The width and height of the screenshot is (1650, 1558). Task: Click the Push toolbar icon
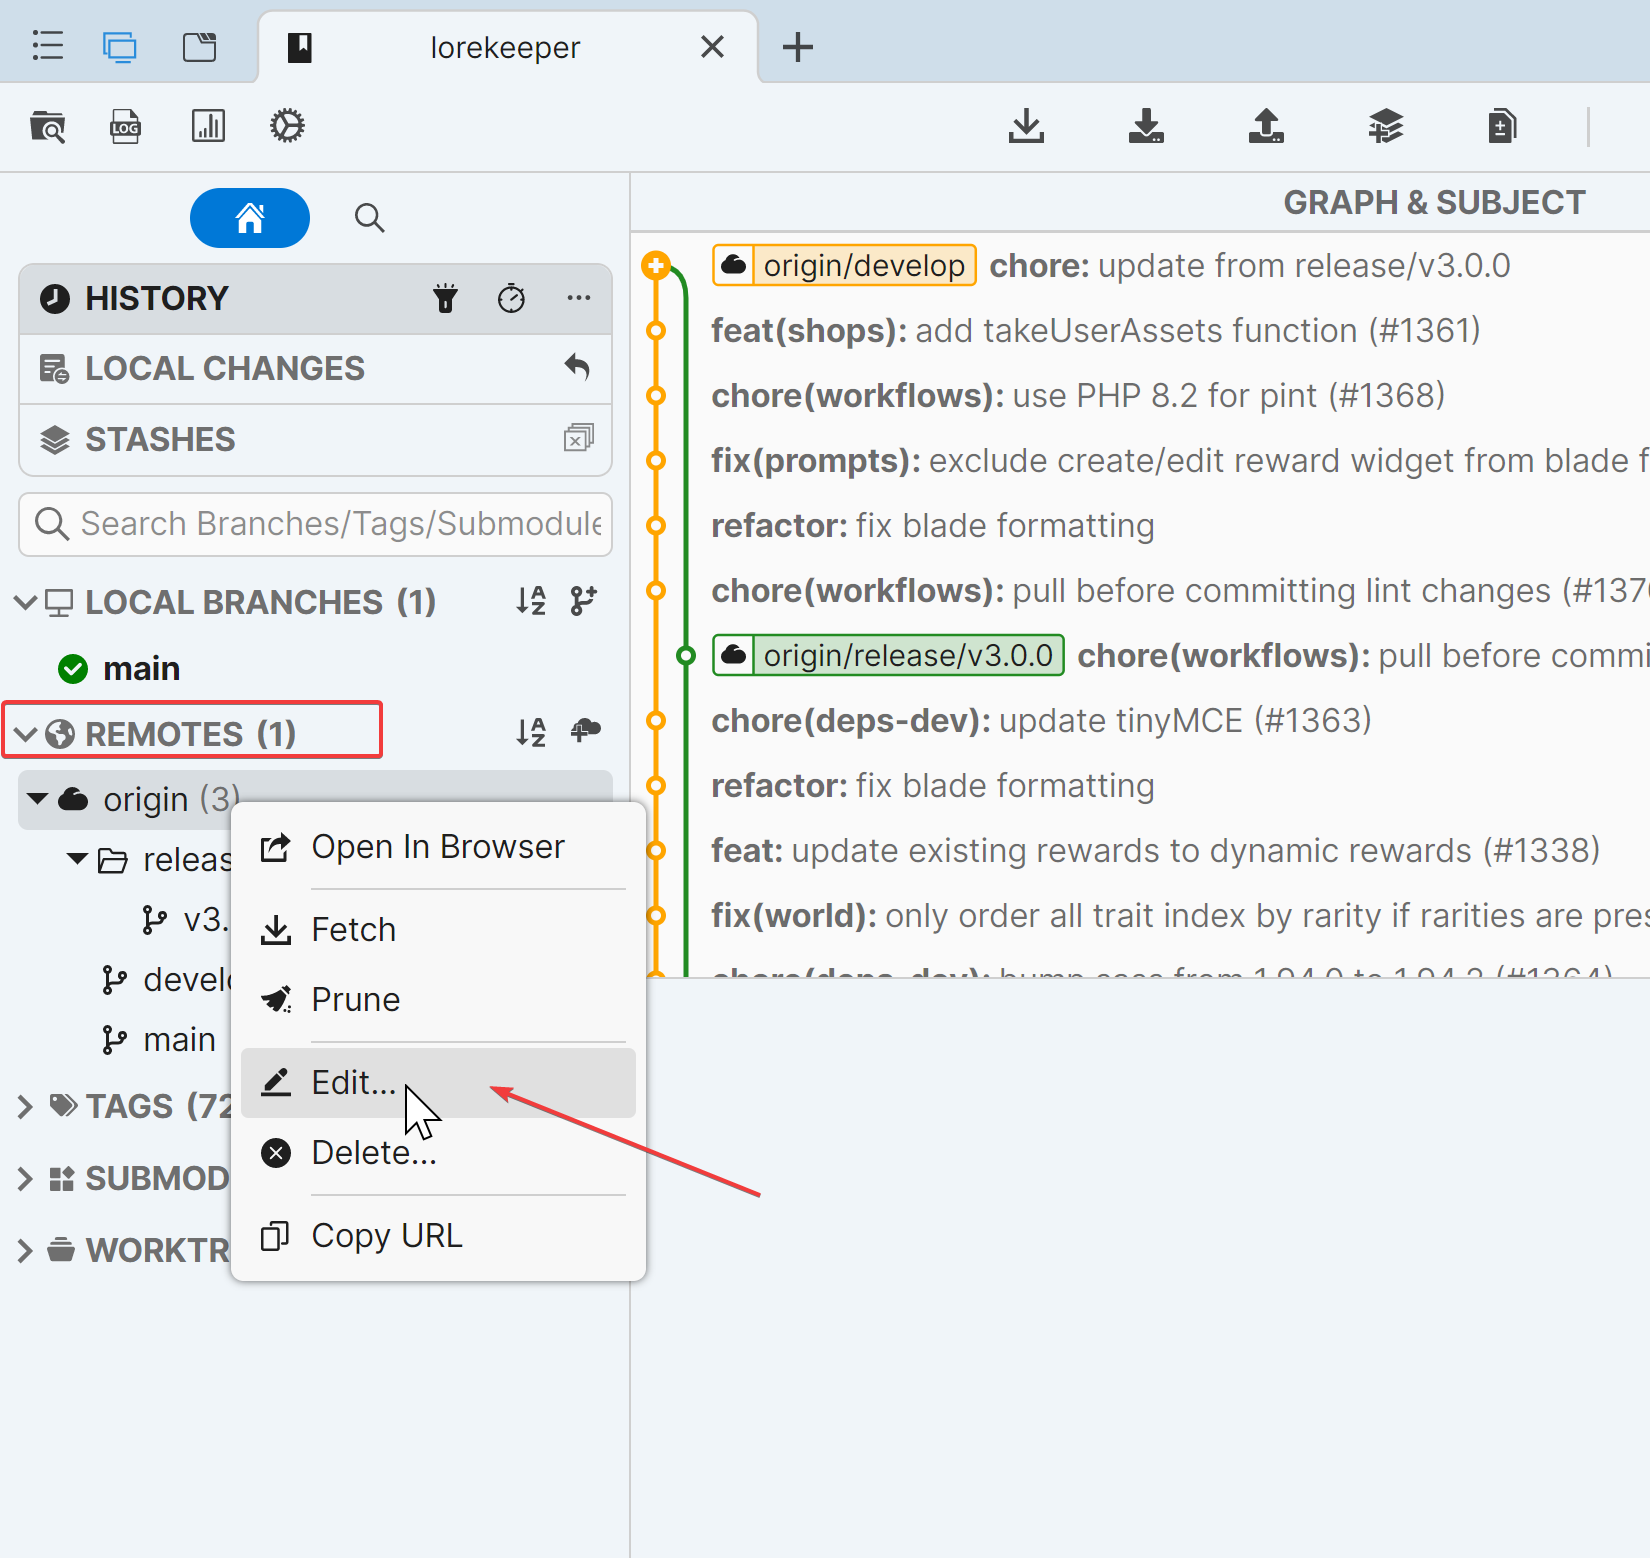(1266, 127)
